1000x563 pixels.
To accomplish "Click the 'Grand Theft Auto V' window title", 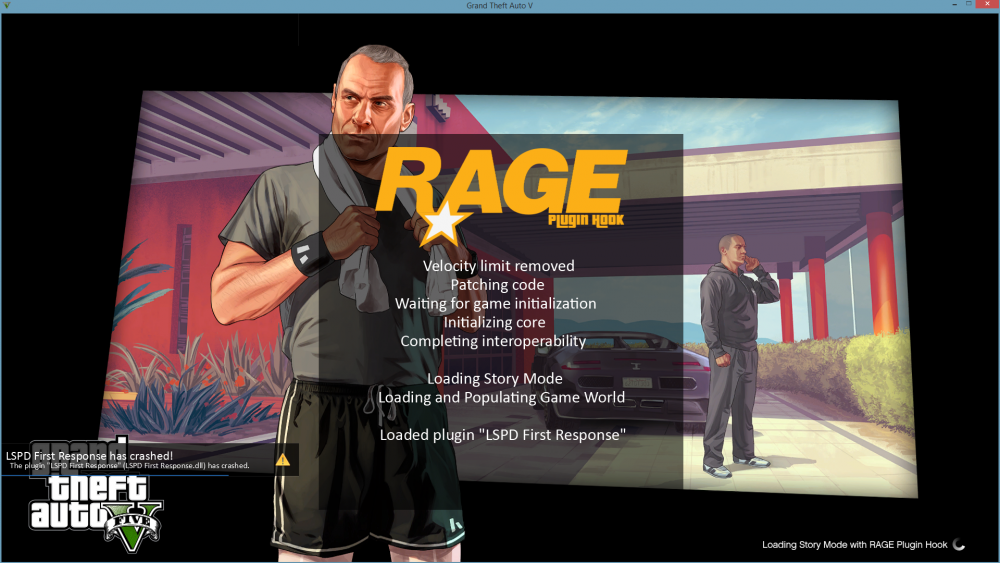I will [499, 5].
